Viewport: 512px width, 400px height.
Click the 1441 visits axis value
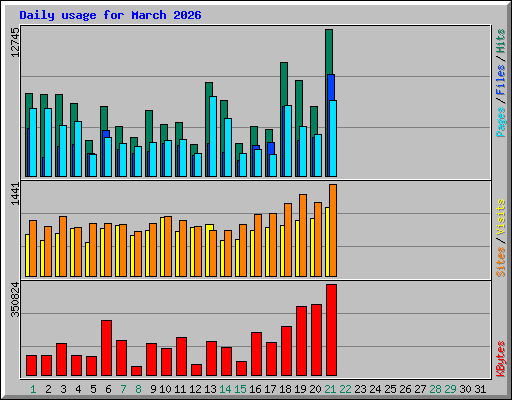[x=15, y=194]
